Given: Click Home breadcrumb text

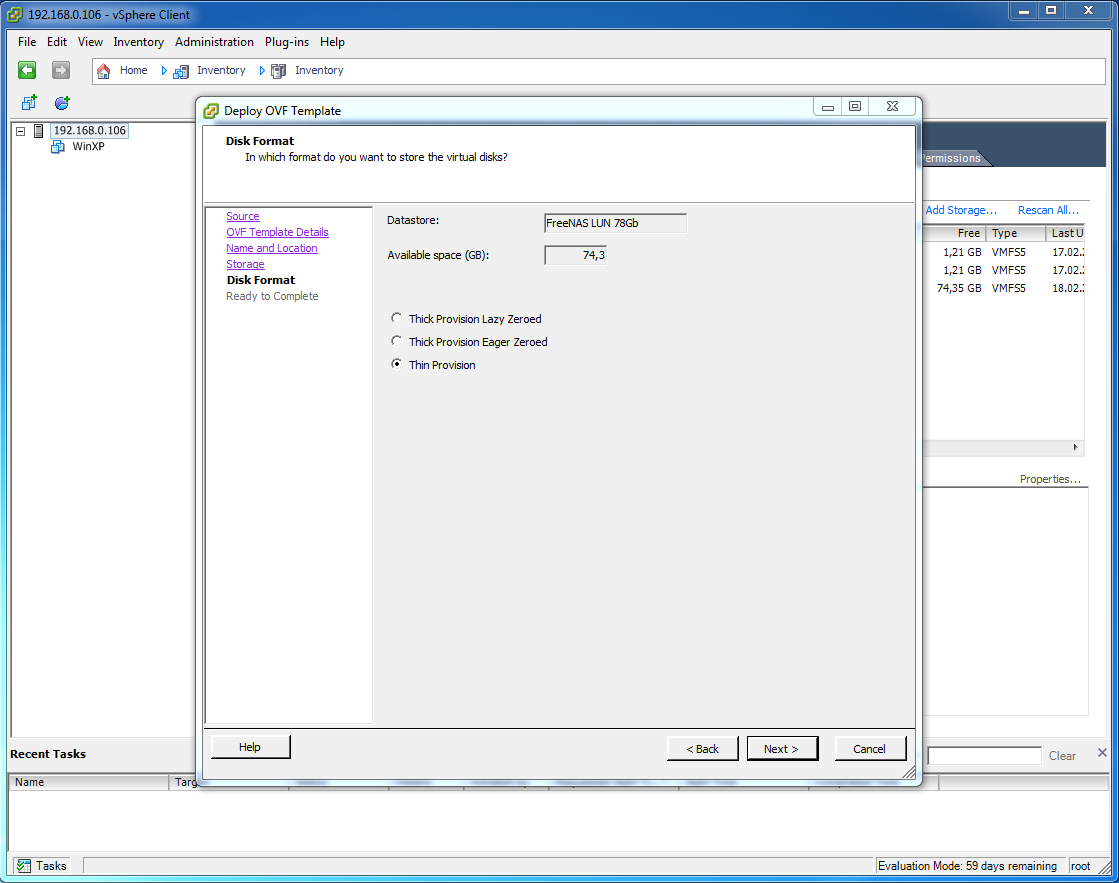Looking at the screenshot, I should pos(133,70).
